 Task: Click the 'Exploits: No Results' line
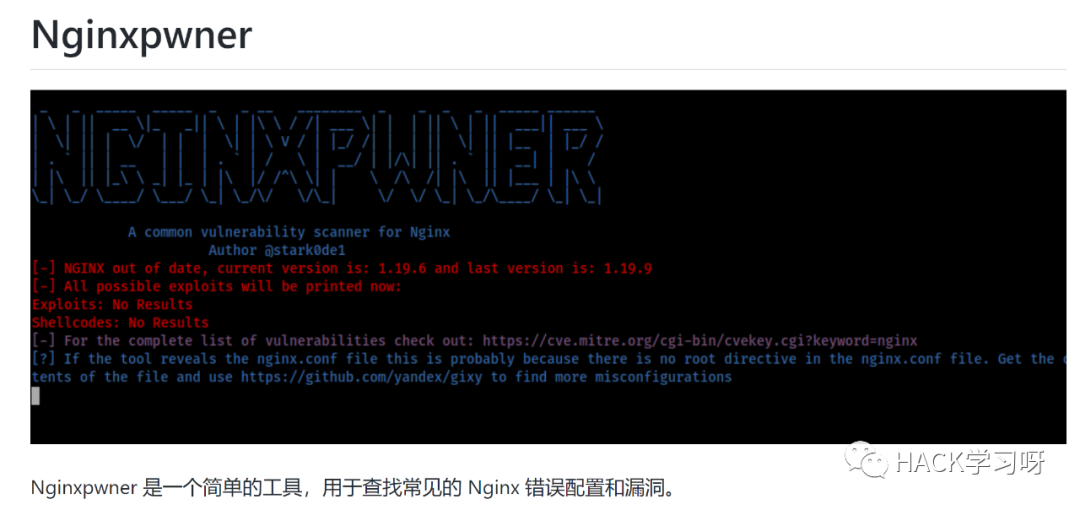click(x=112, y=304)
